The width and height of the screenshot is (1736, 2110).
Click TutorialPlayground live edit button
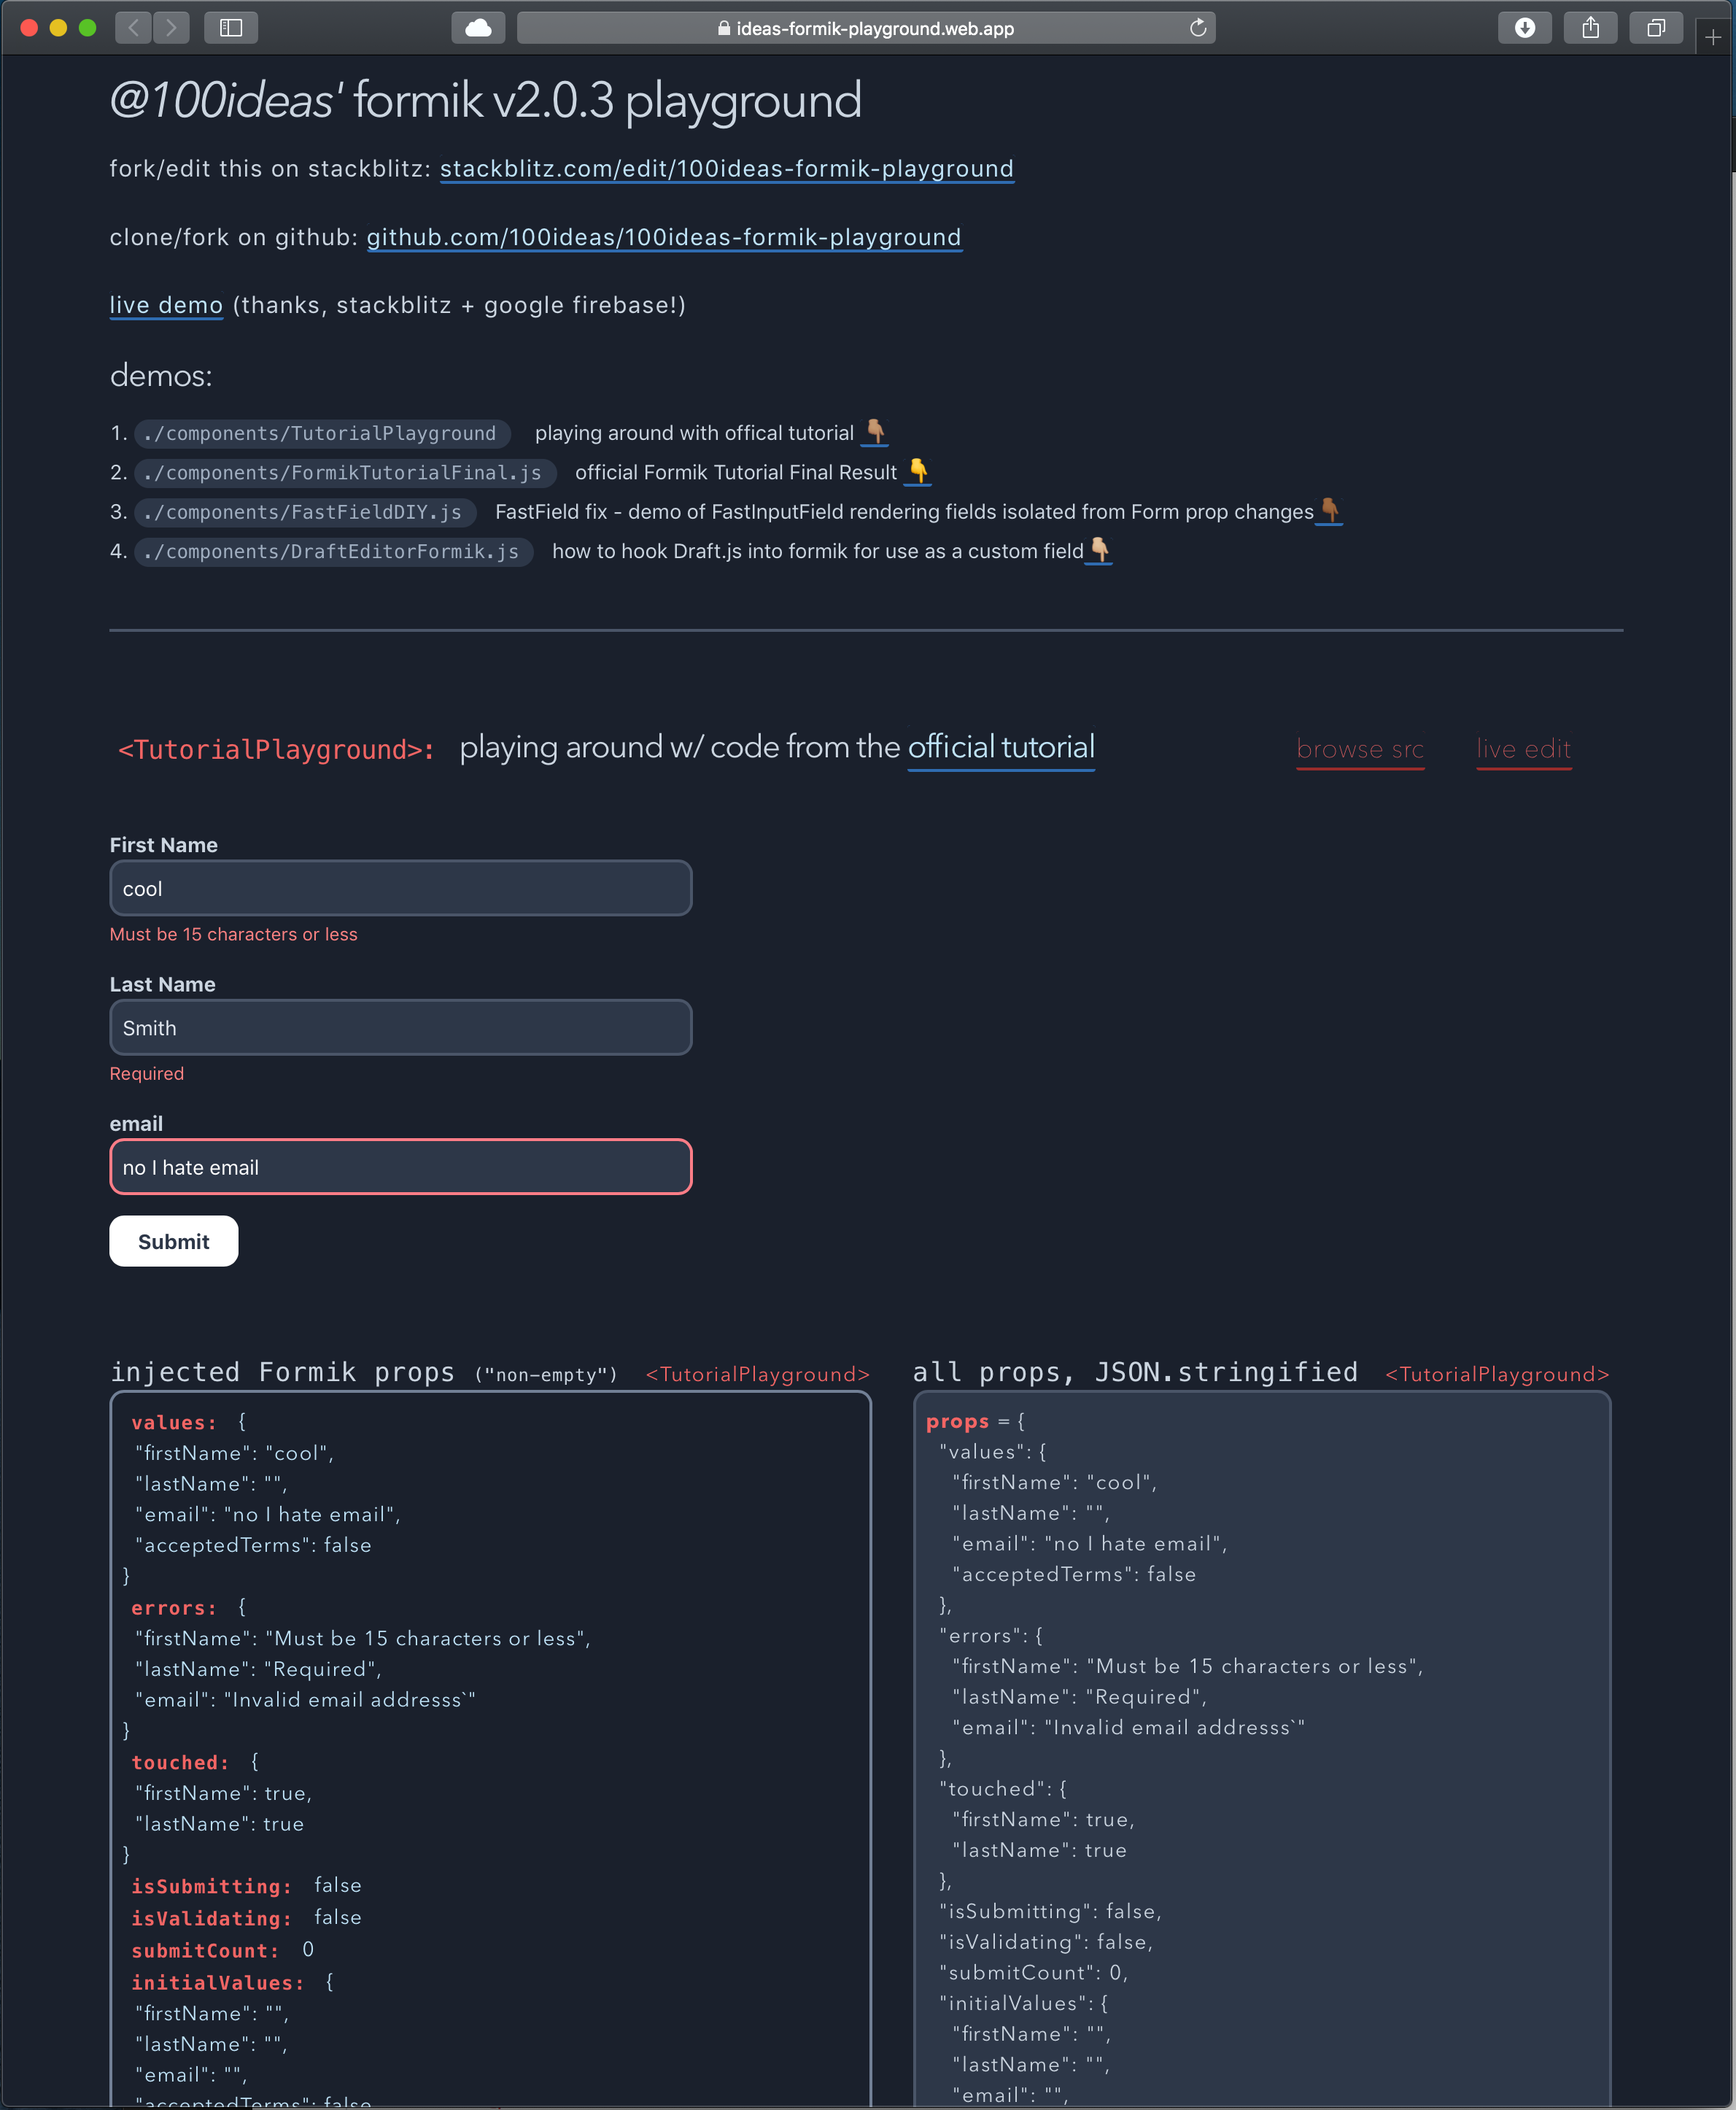(1521, 749)
